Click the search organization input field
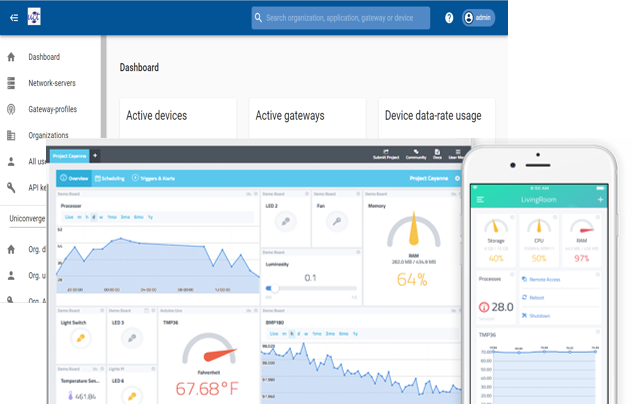Viewport: 632px width, 404px height. [341, 18]
